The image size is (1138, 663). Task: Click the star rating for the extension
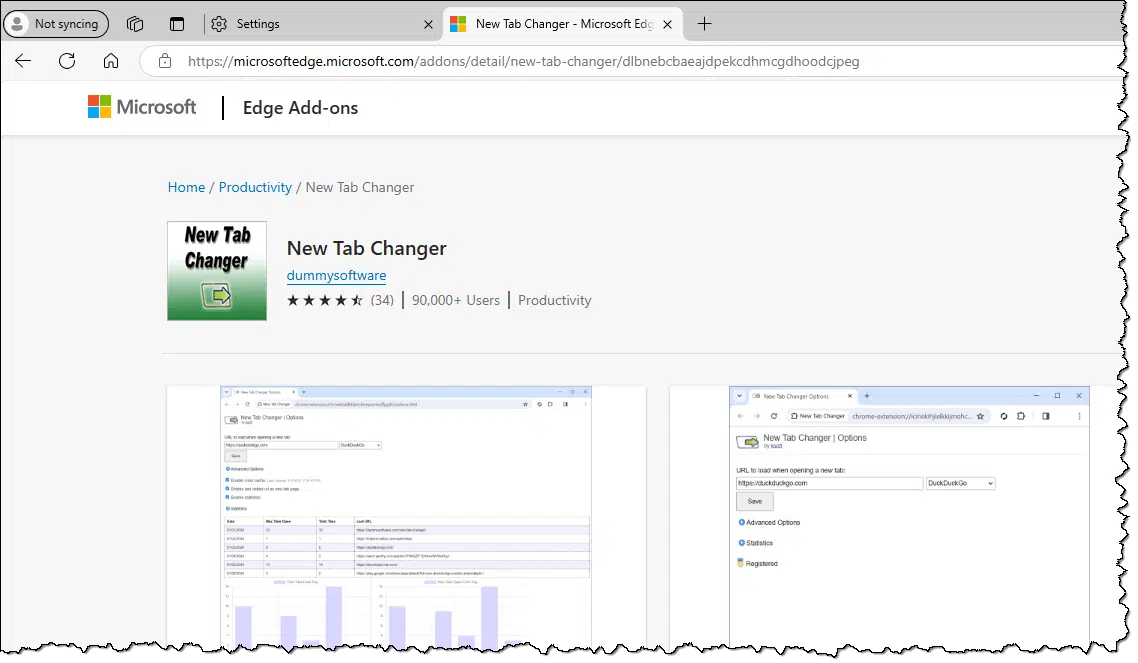coord(324,300)
